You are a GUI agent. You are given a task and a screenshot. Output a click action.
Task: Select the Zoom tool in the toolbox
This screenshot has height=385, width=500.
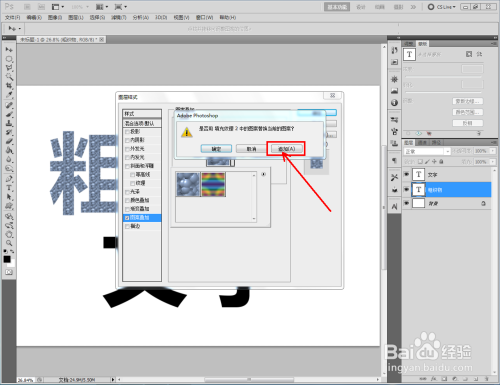pyautogui.click(x=9, y=243)
